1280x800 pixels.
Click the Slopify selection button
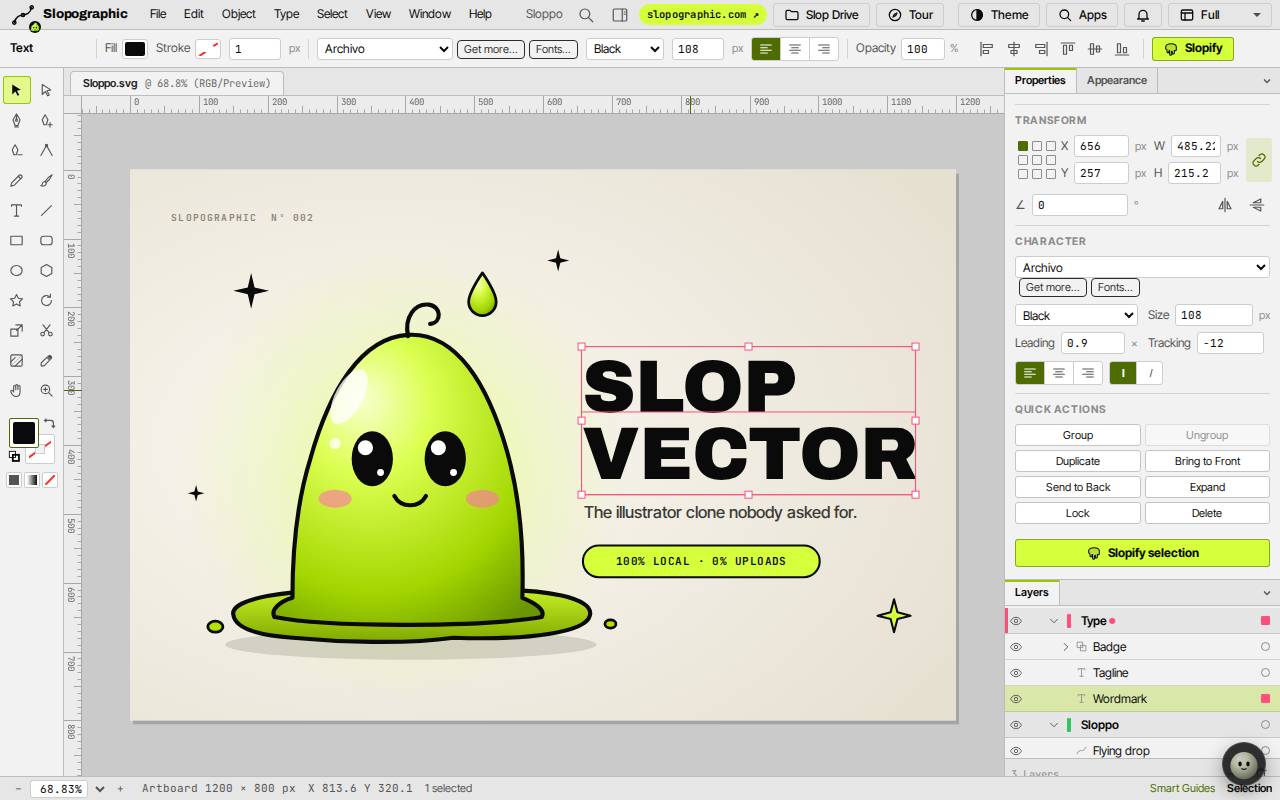1142,553
